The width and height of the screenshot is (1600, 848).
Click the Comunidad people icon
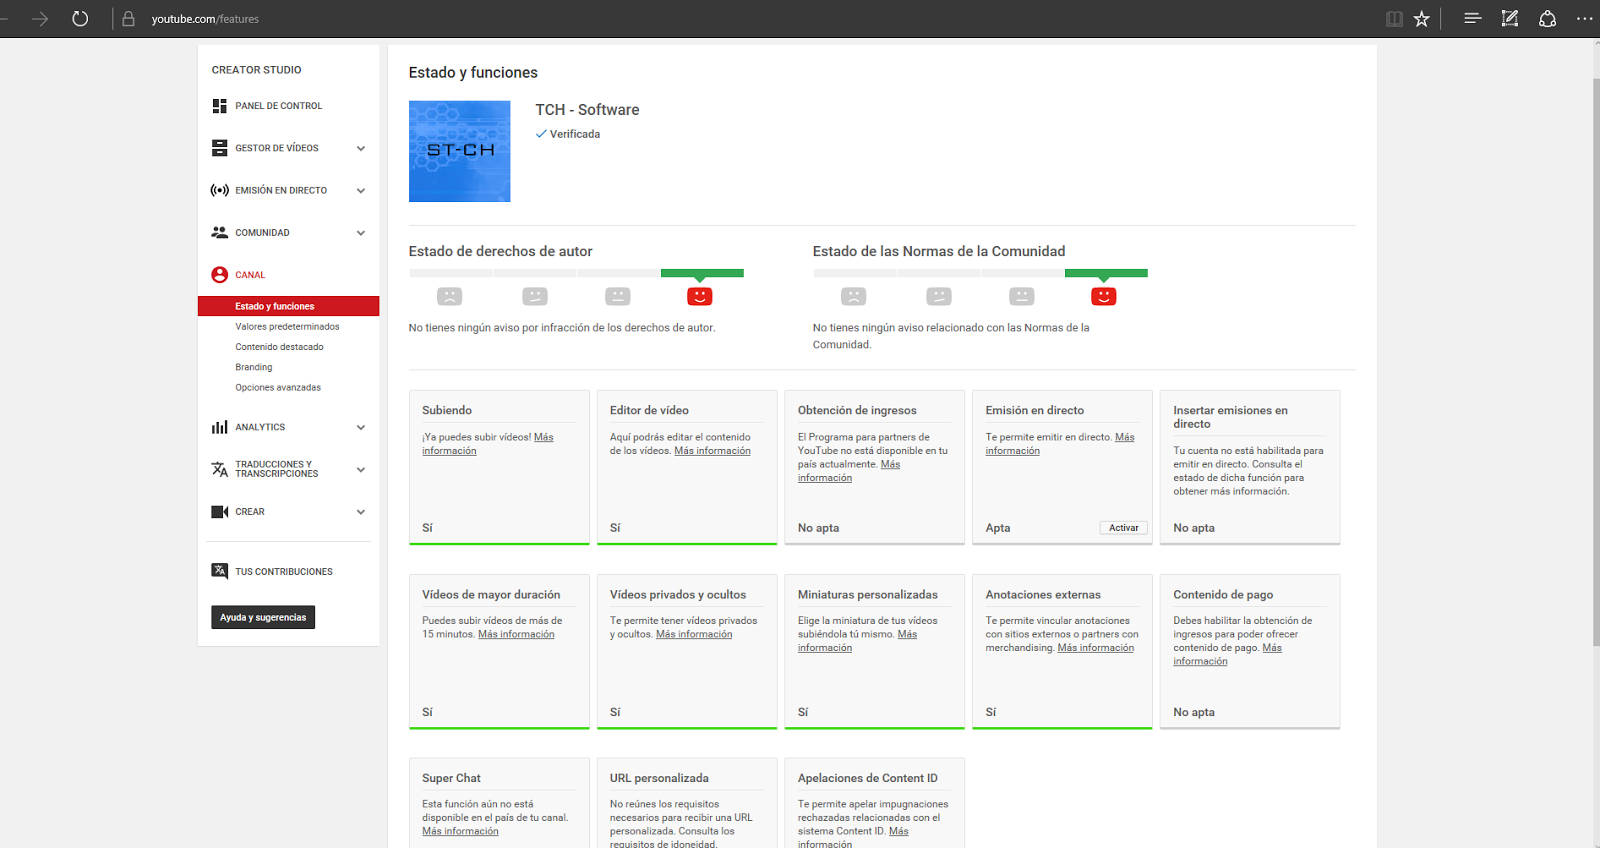(219, 232)
